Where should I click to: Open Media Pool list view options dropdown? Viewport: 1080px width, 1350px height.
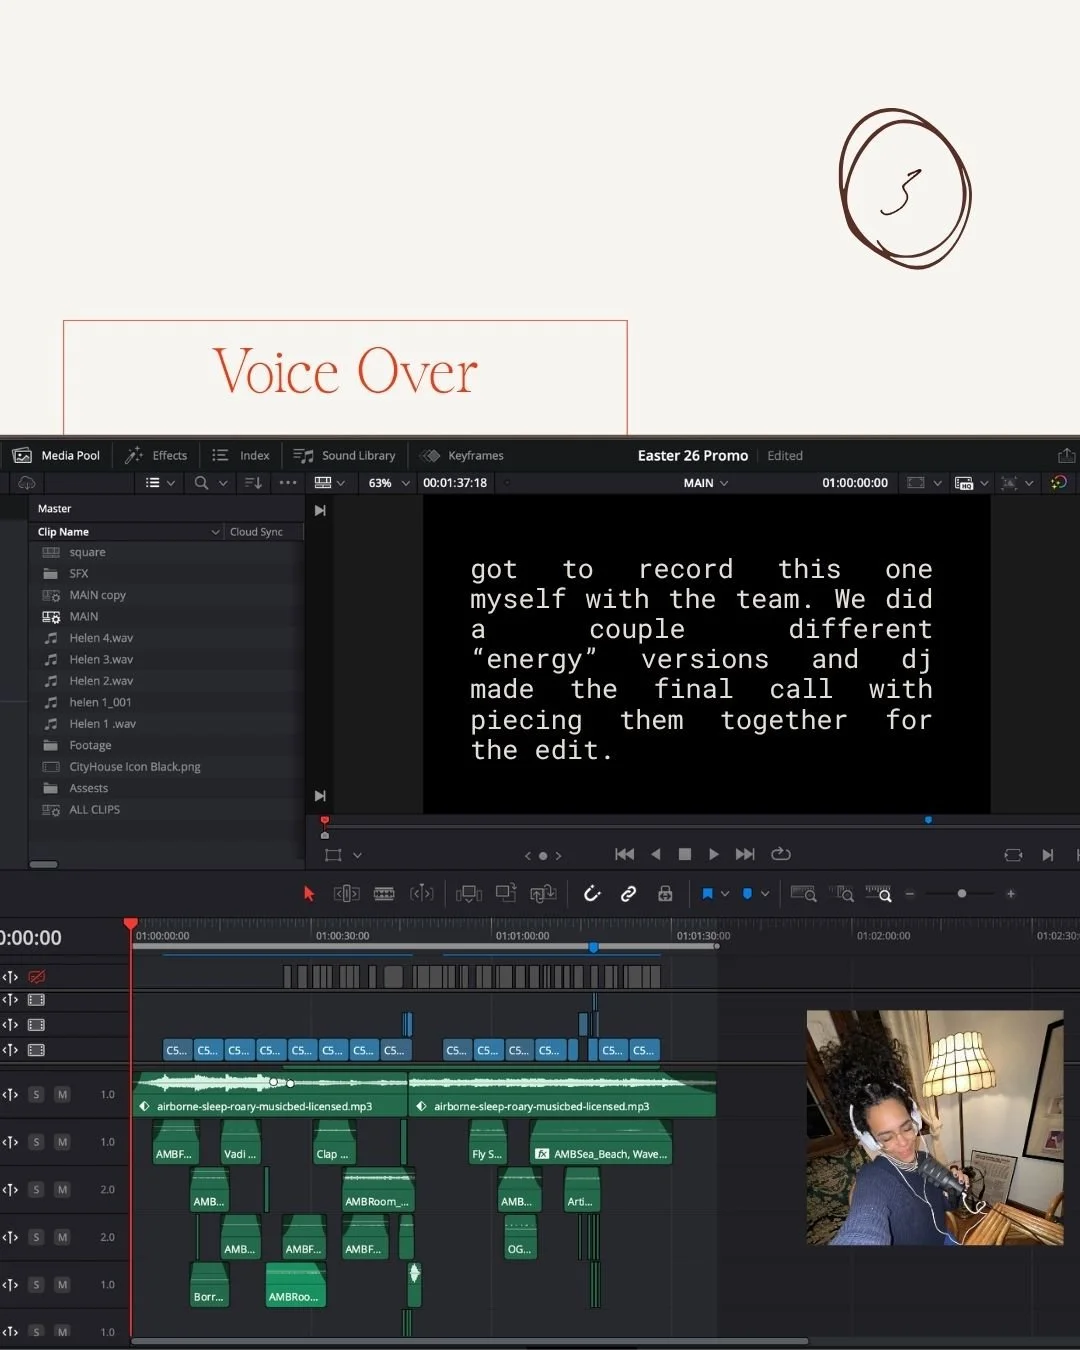point(160,483)
